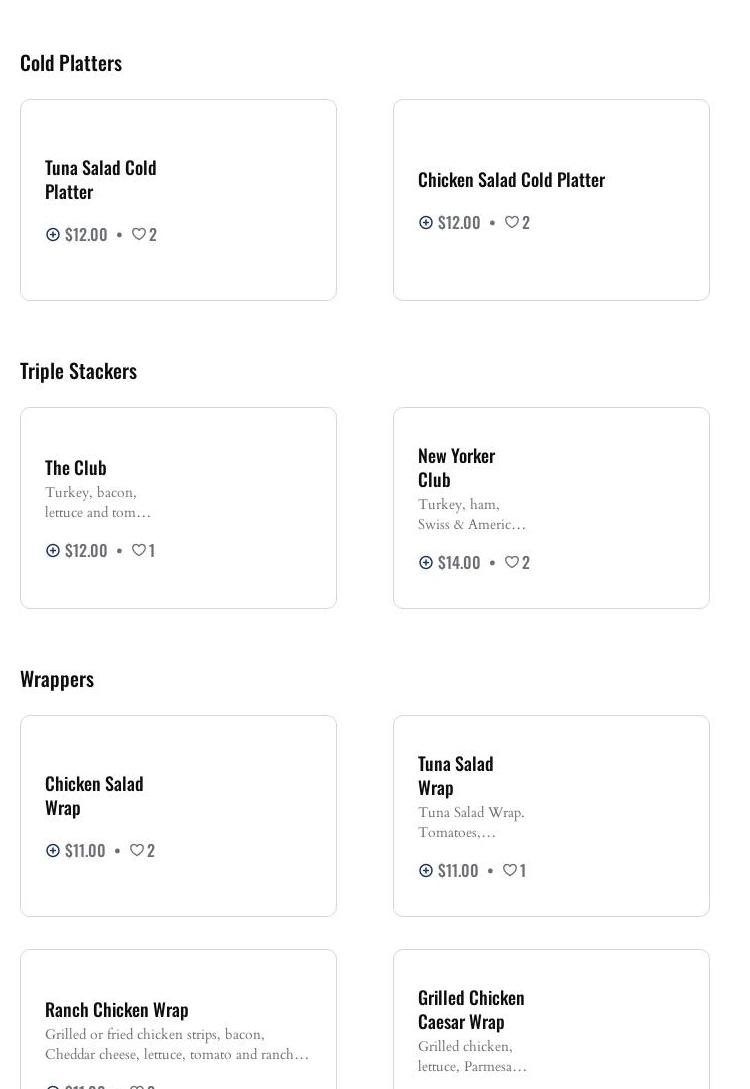Select the Wrappers section heading
The image size is (750, 1089).
[57, 678]
